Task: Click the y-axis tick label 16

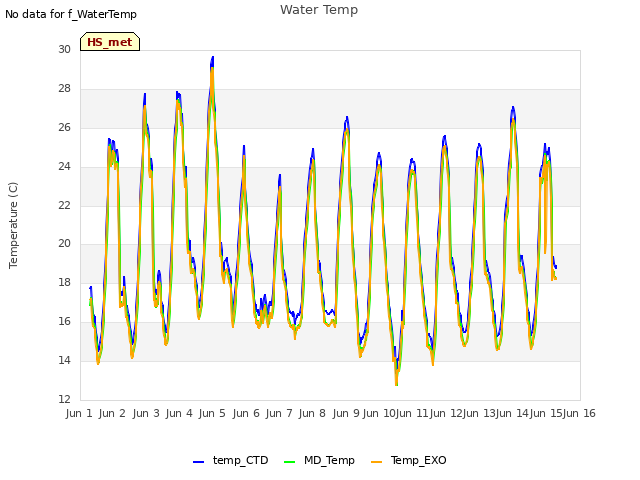Action: click(x=64, y=322)
